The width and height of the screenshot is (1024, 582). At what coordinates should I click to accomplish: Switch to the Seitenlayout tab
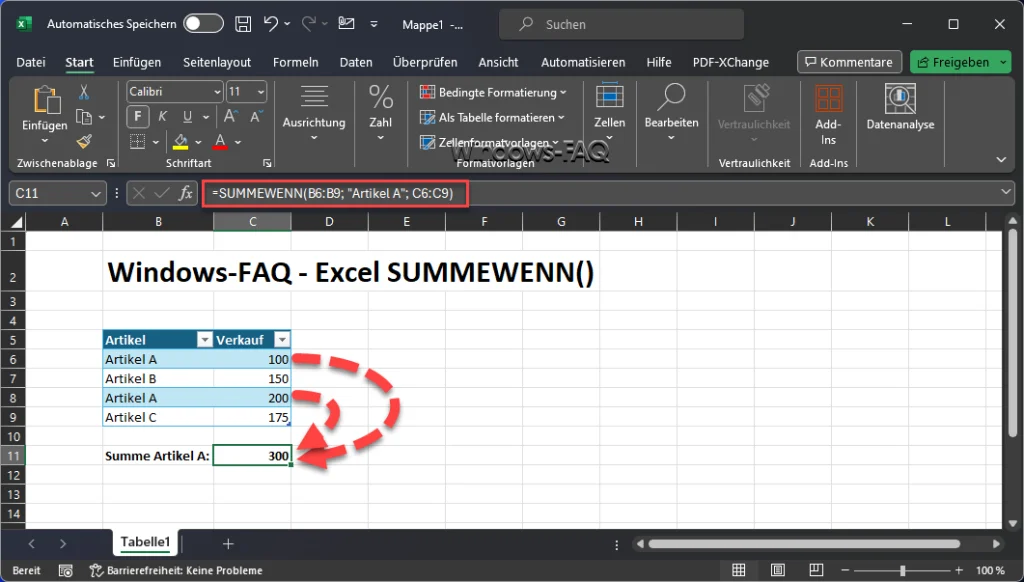point(217,62)
